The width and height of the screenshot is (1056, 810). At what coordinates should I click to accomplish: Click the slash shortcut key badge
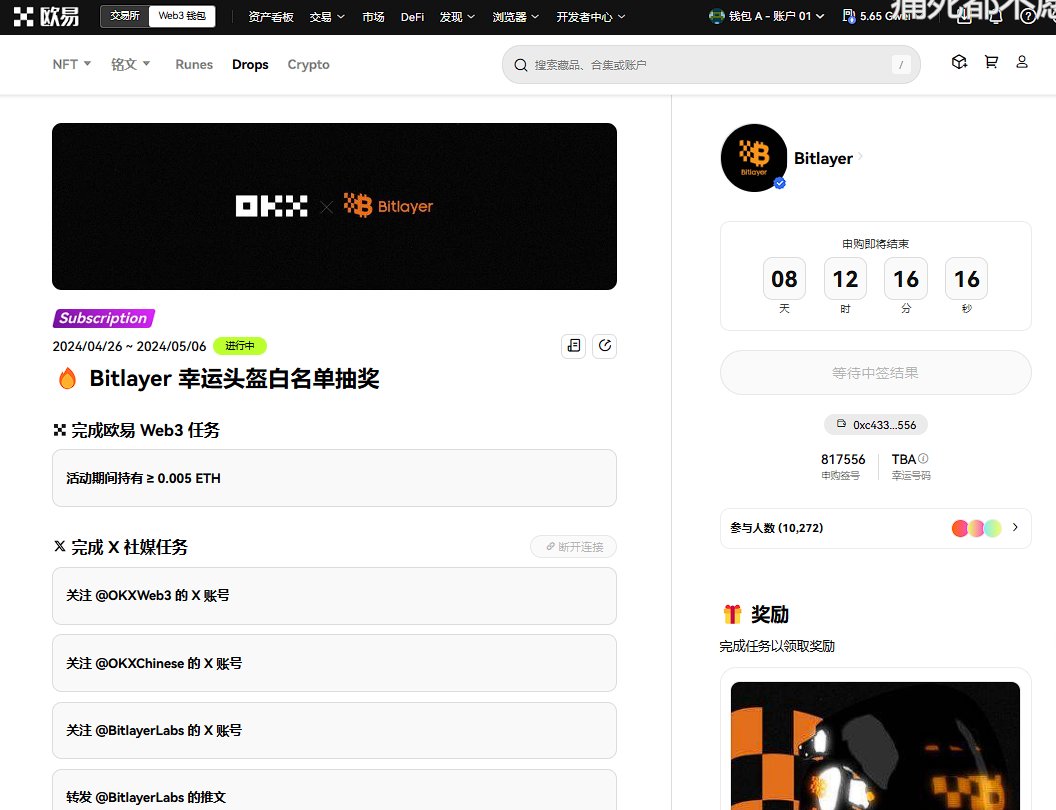point(901,65)
